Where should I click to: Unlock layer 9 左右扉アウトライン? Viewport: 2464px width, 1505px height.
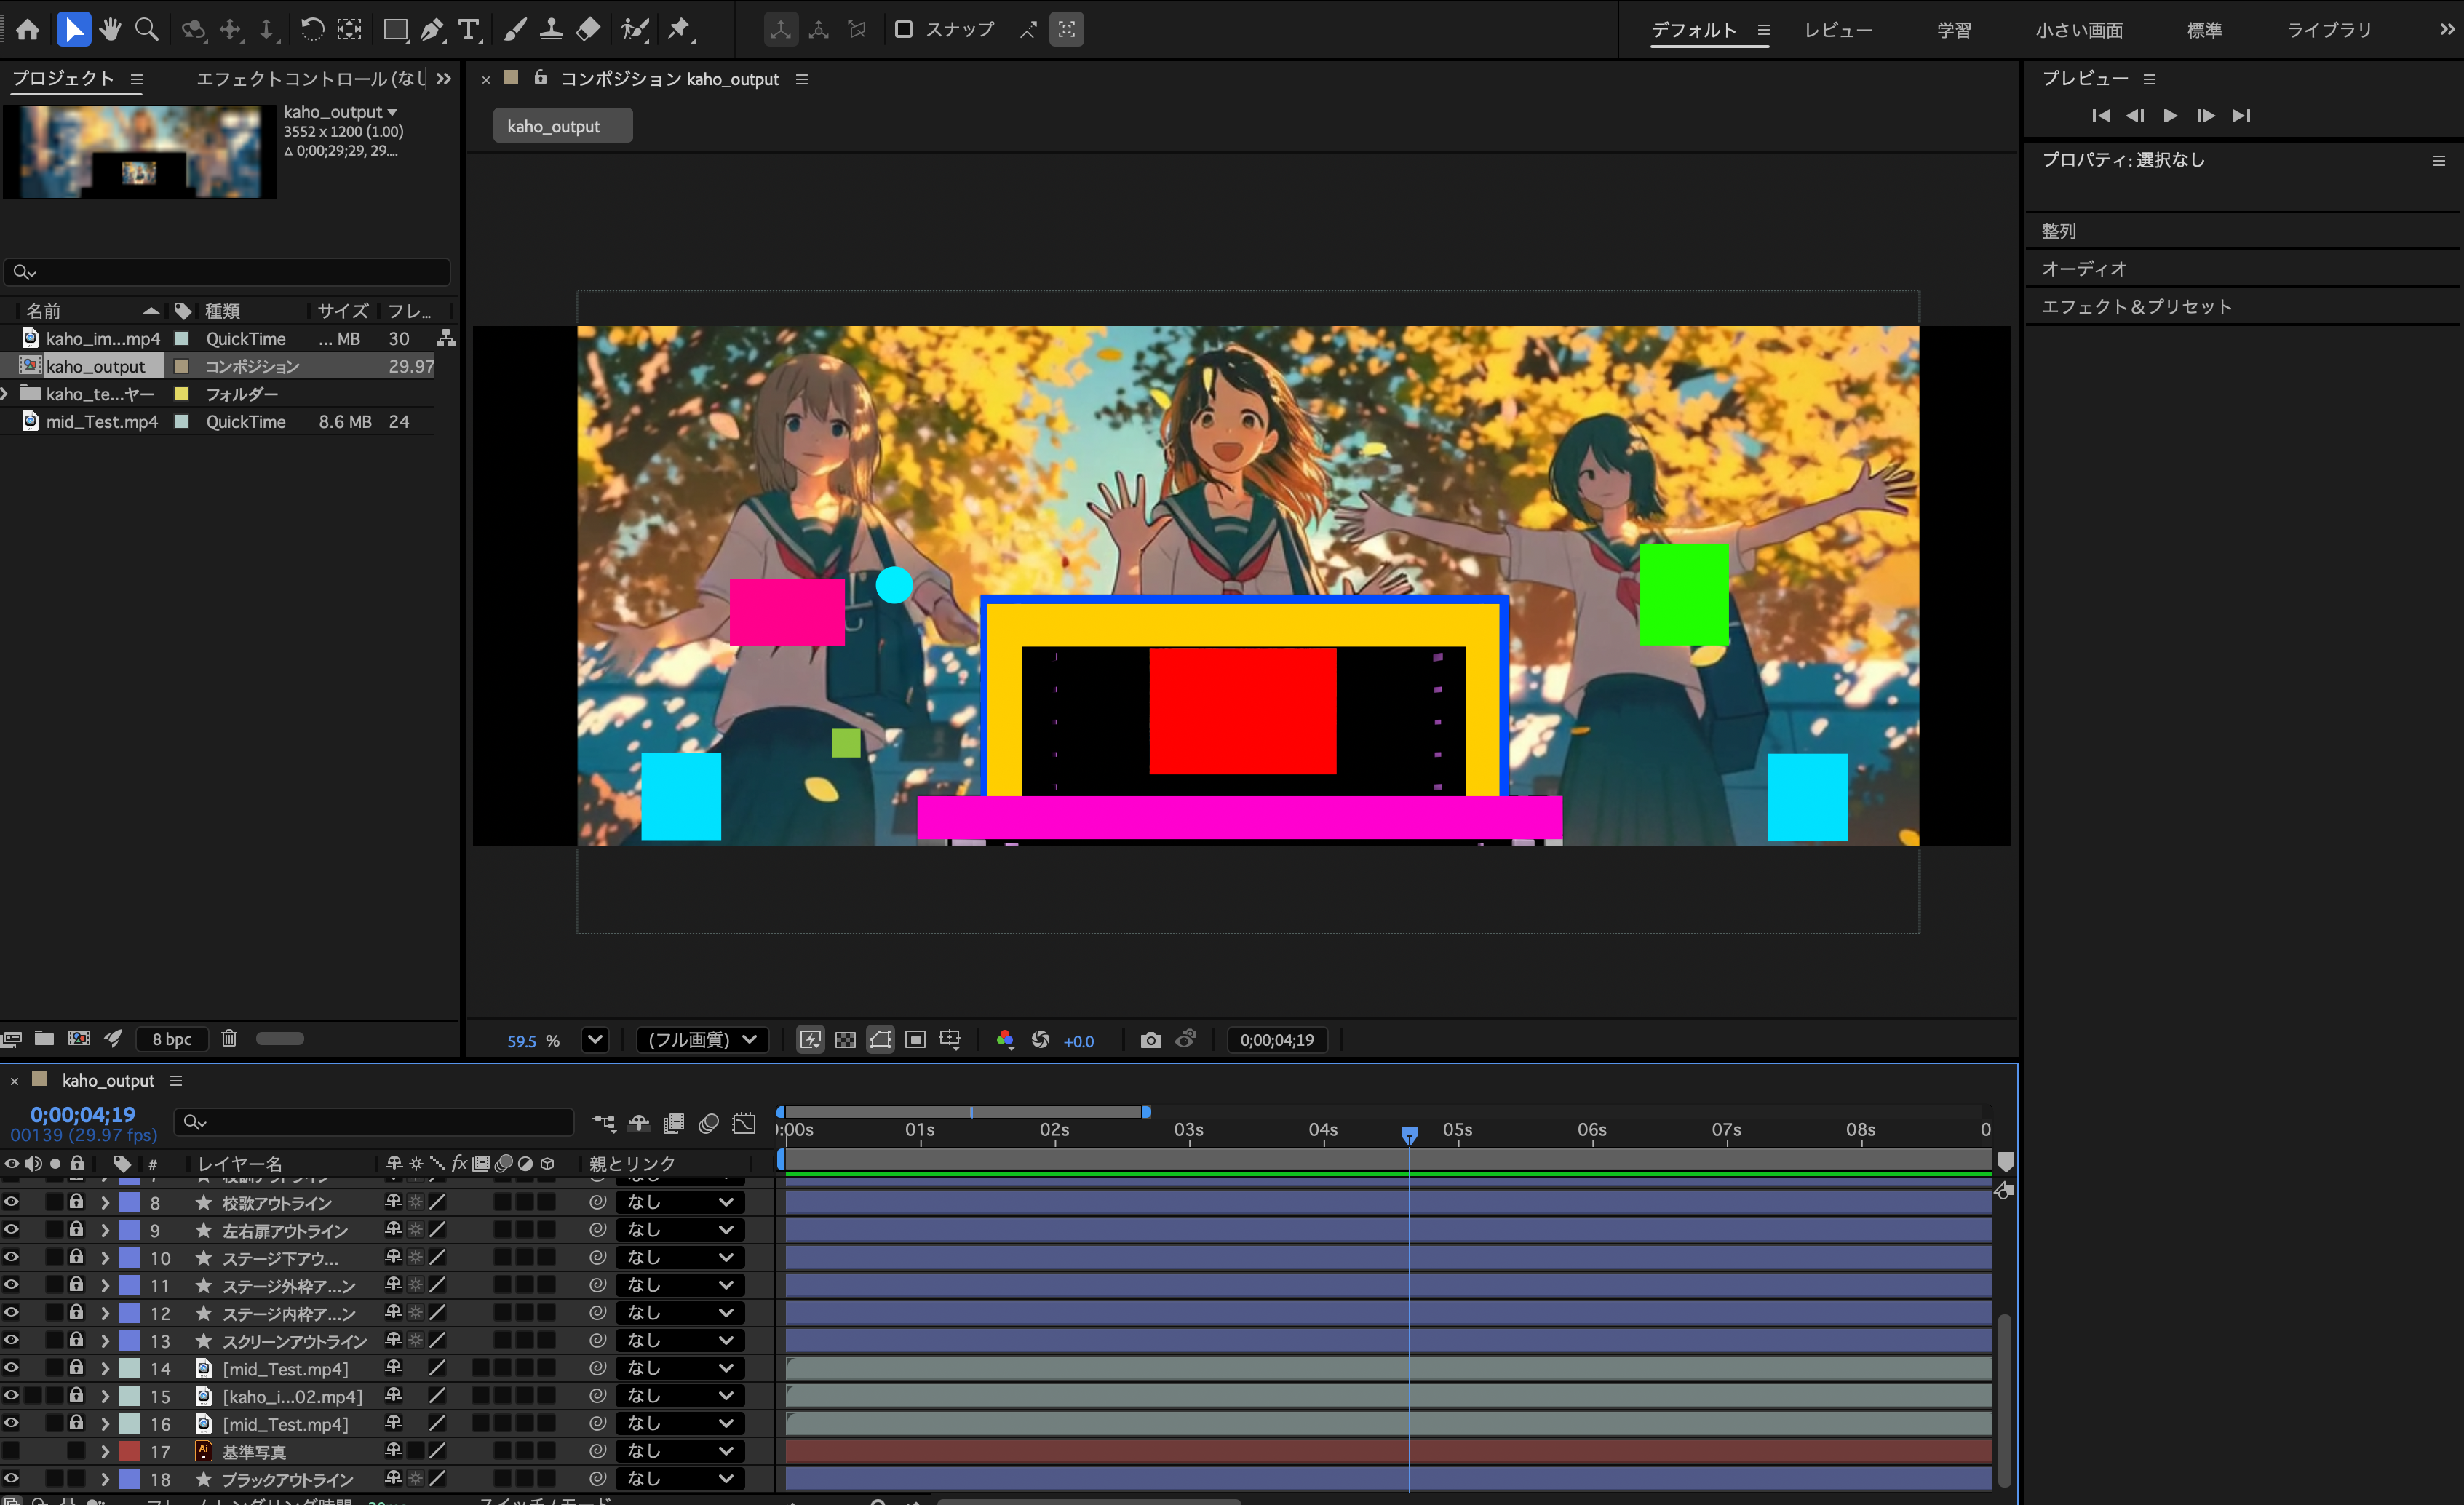click(x=76, y=1230)
